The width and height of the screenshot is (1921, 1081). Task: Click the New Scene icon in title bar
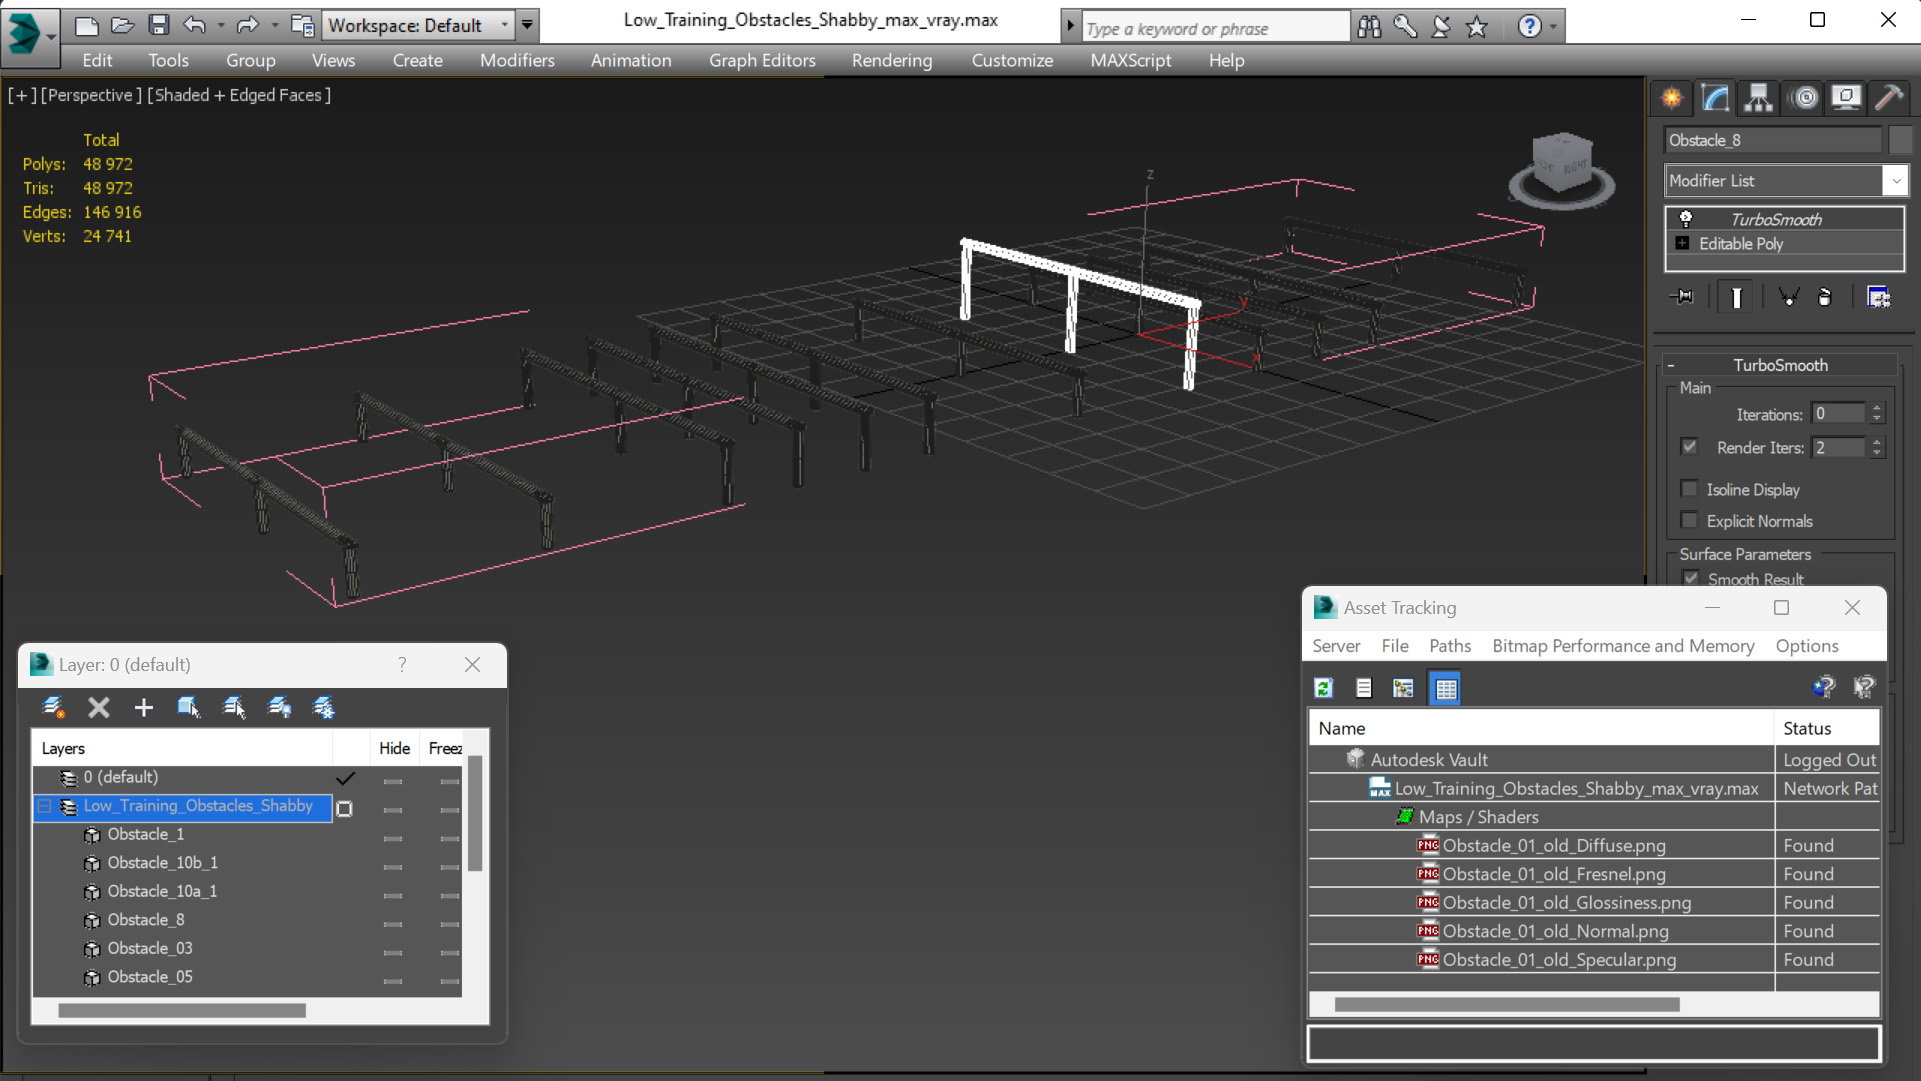point(86,25)
